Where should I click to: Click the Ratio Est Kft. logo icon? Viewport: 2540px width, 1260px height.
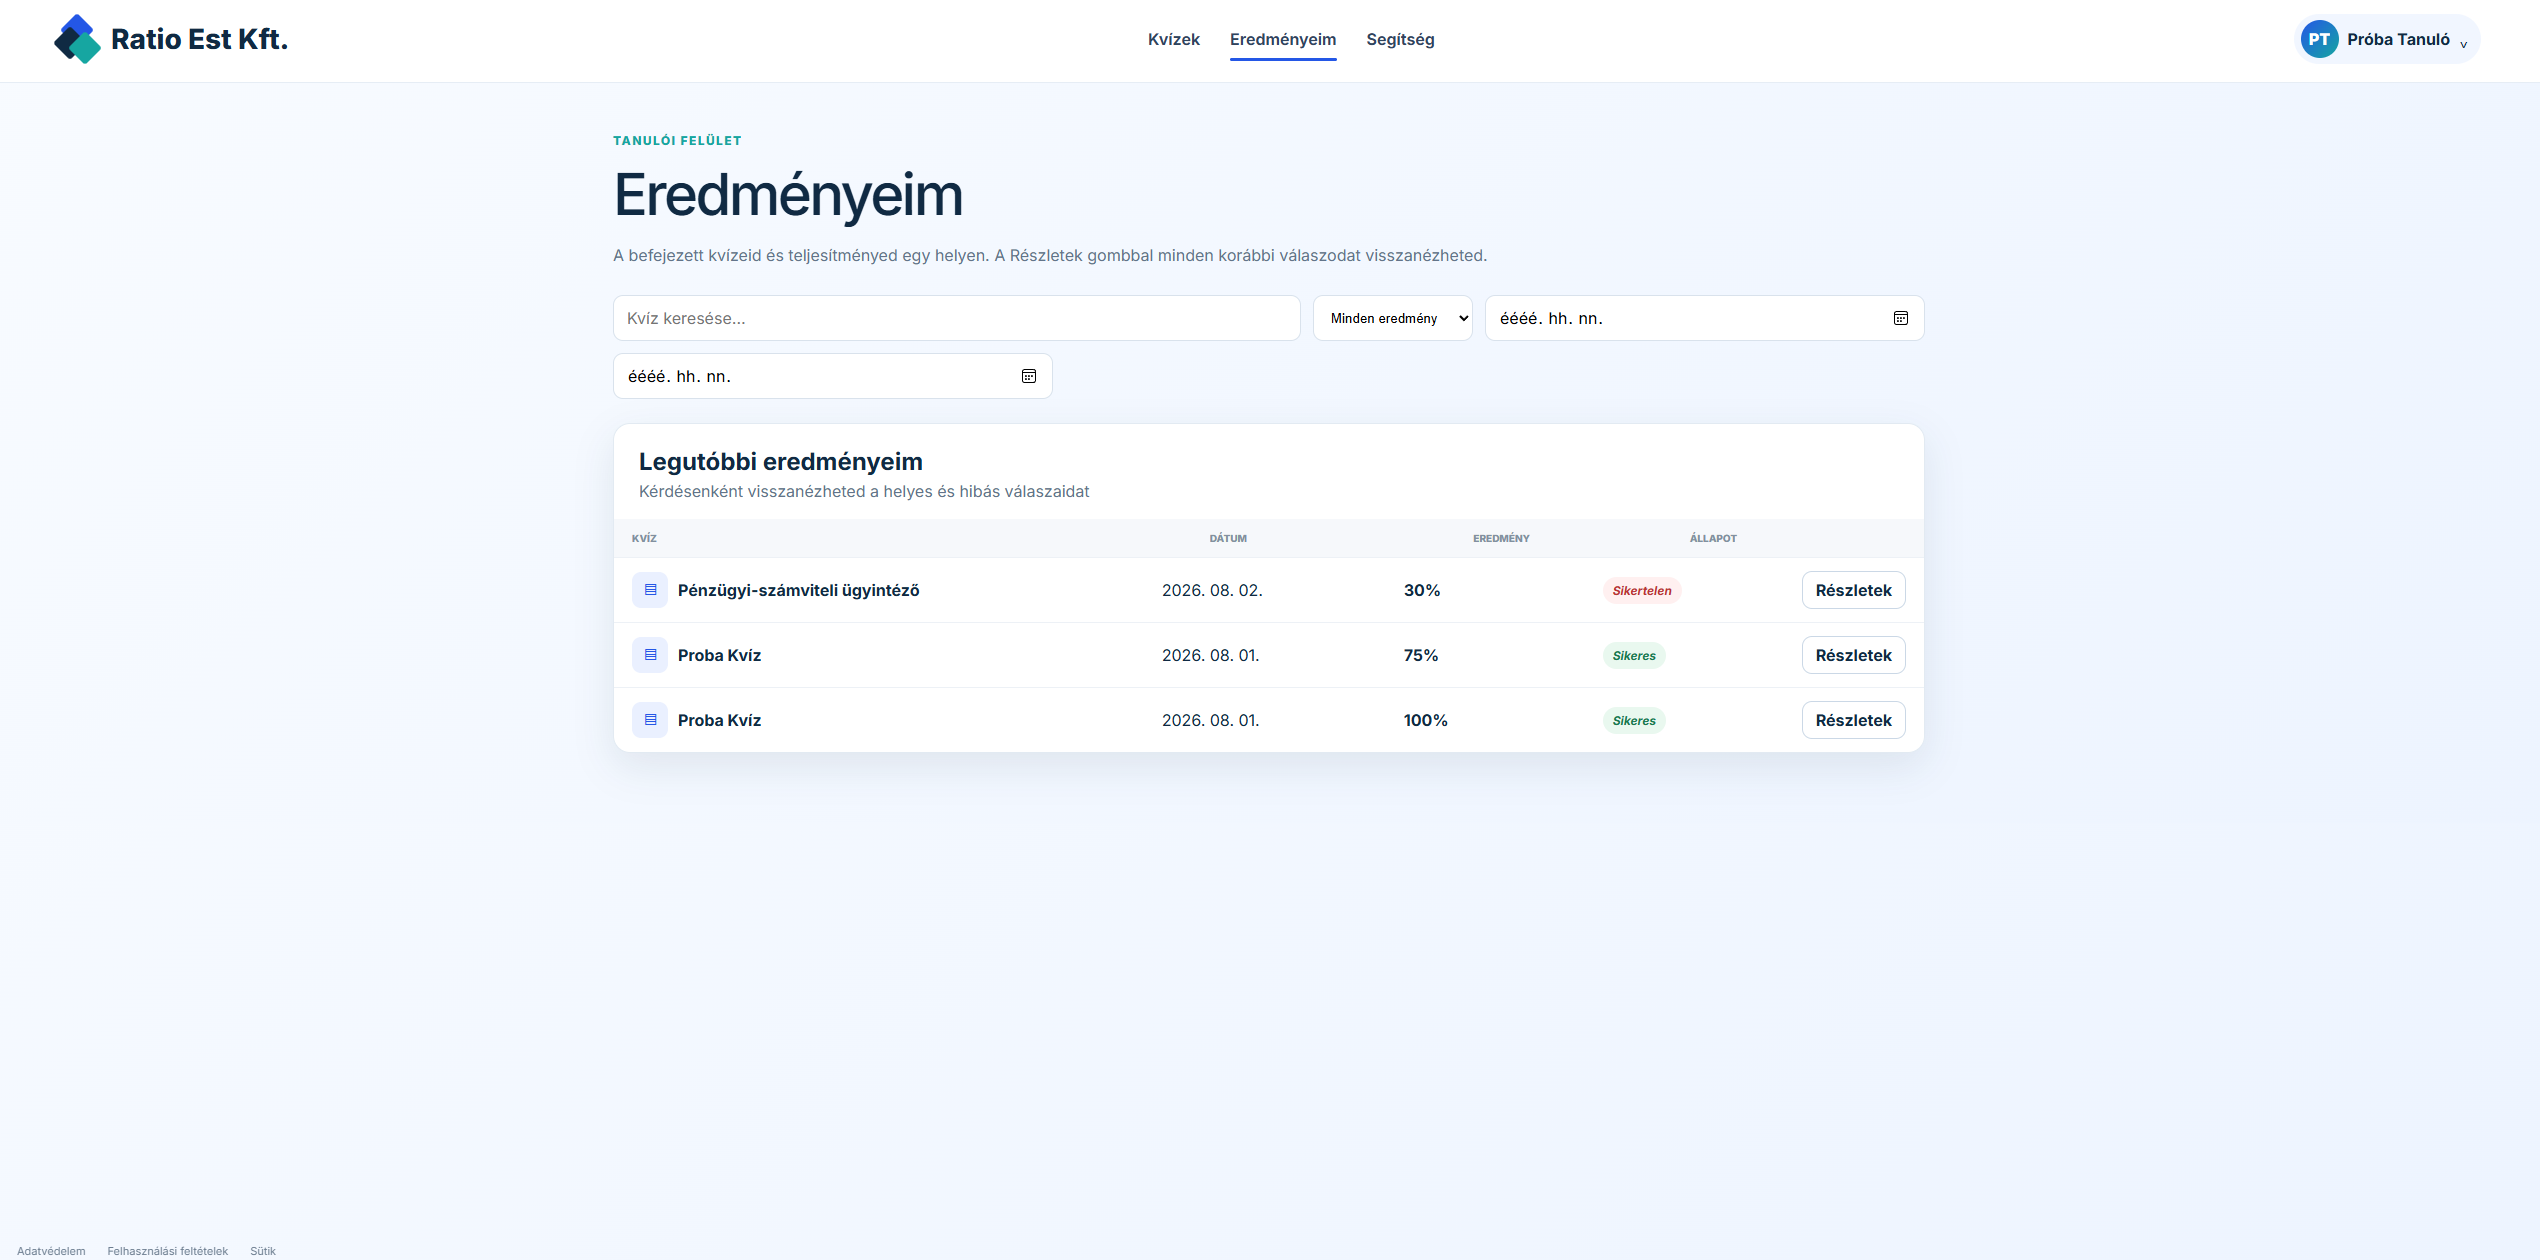pyautogui.click(x=77, y=39)
